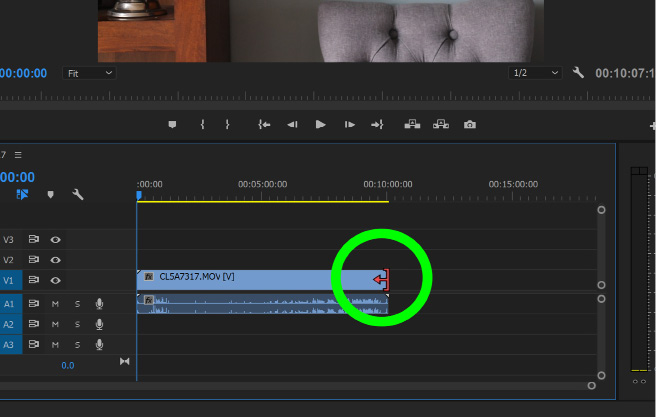656x417 pixels.
Task: Click the timeline ruler at 00:15:00:00
Action: (513, 184)
